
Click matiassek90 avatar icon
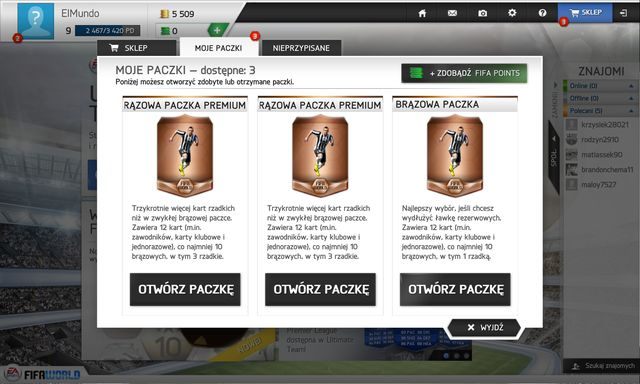pyautogui.click(x=571, y=155)
